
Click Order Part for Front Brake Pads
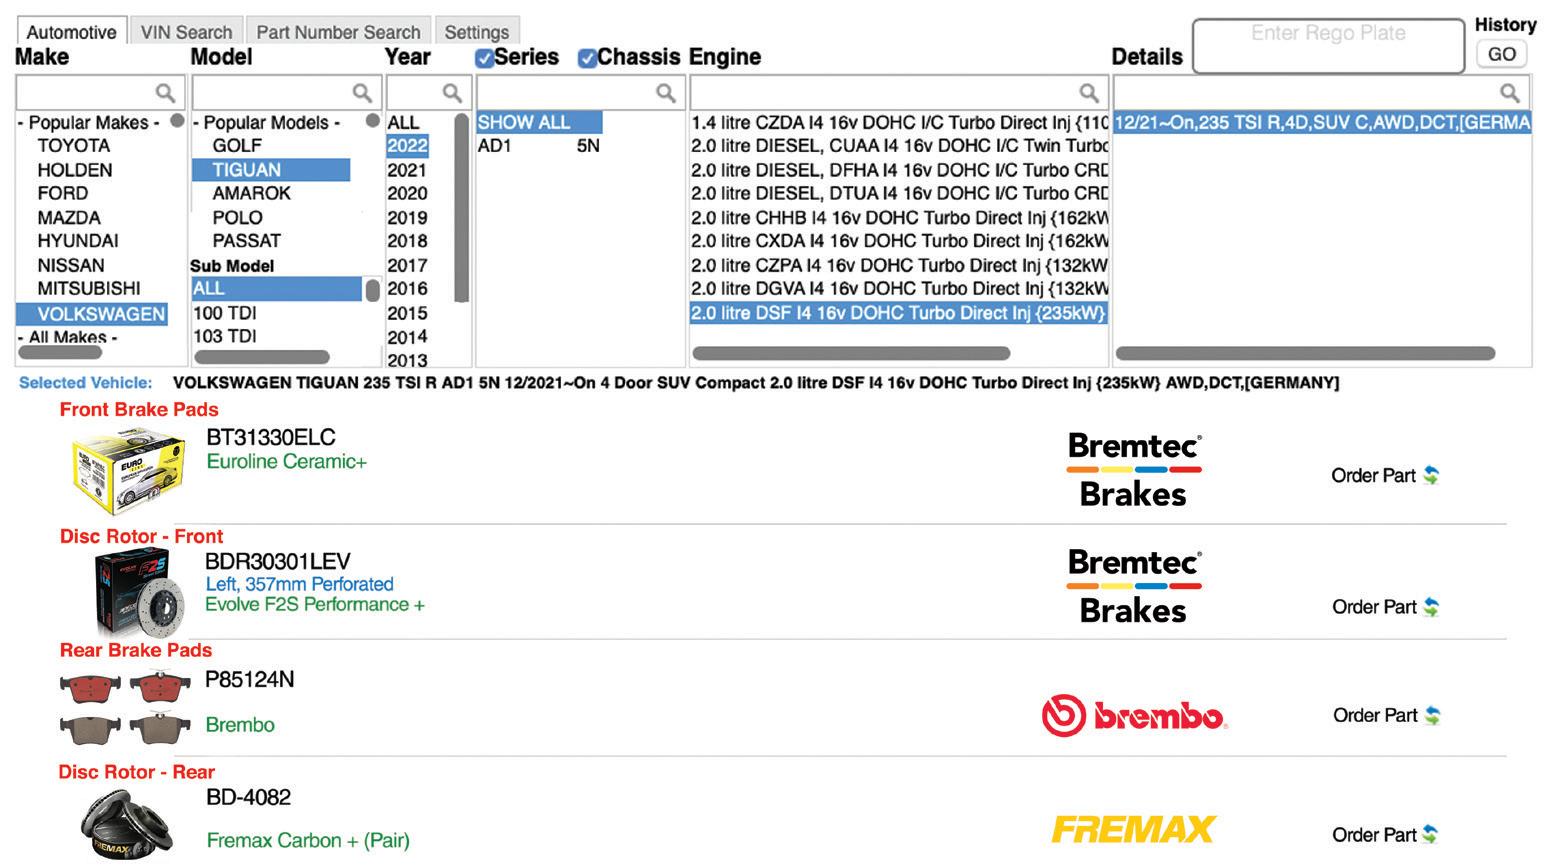click(x=1373, y=475)
